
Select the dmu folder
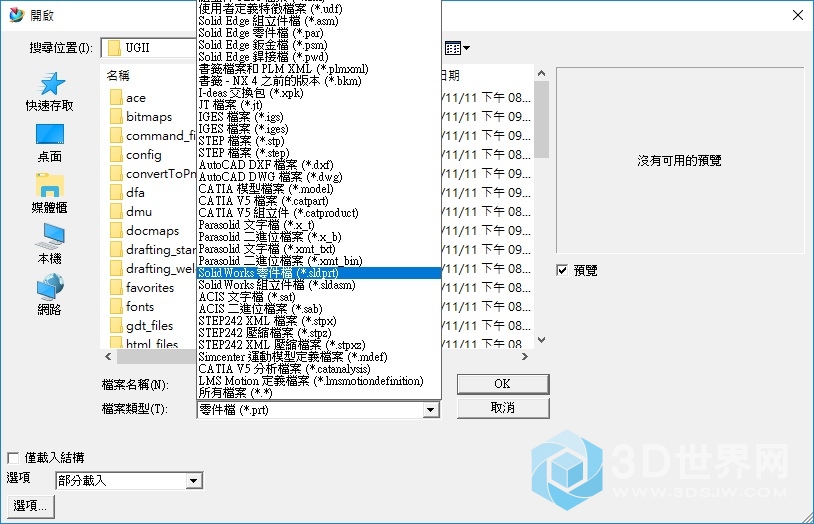(x=131, y=211)
